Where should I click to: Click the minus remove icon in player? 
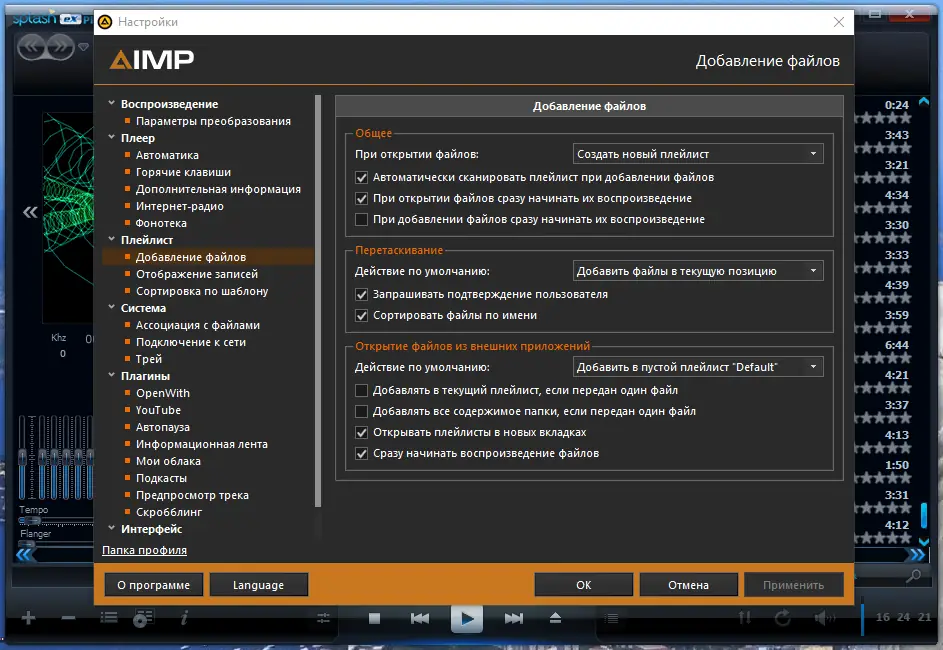69,618
